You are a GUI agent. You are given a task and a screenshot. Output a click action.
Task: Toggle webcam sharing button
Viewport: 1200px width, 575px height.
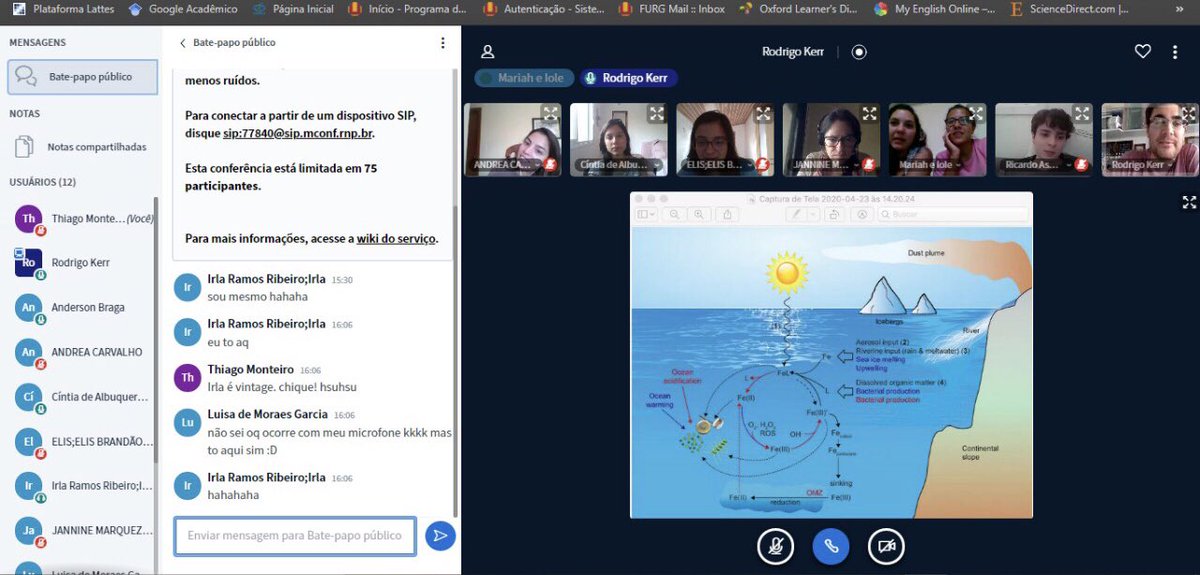click(x=885, y=546)
